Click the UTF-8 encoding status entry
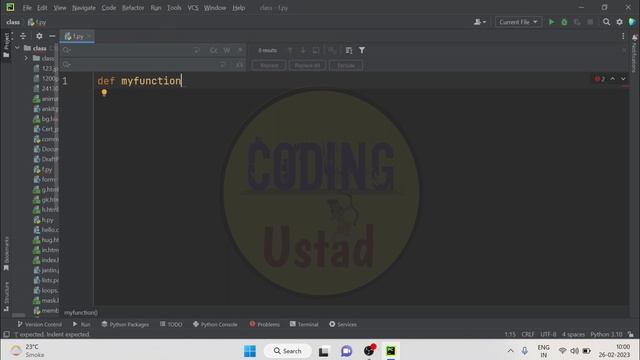The image size is (640, 360). coord(548,334)
